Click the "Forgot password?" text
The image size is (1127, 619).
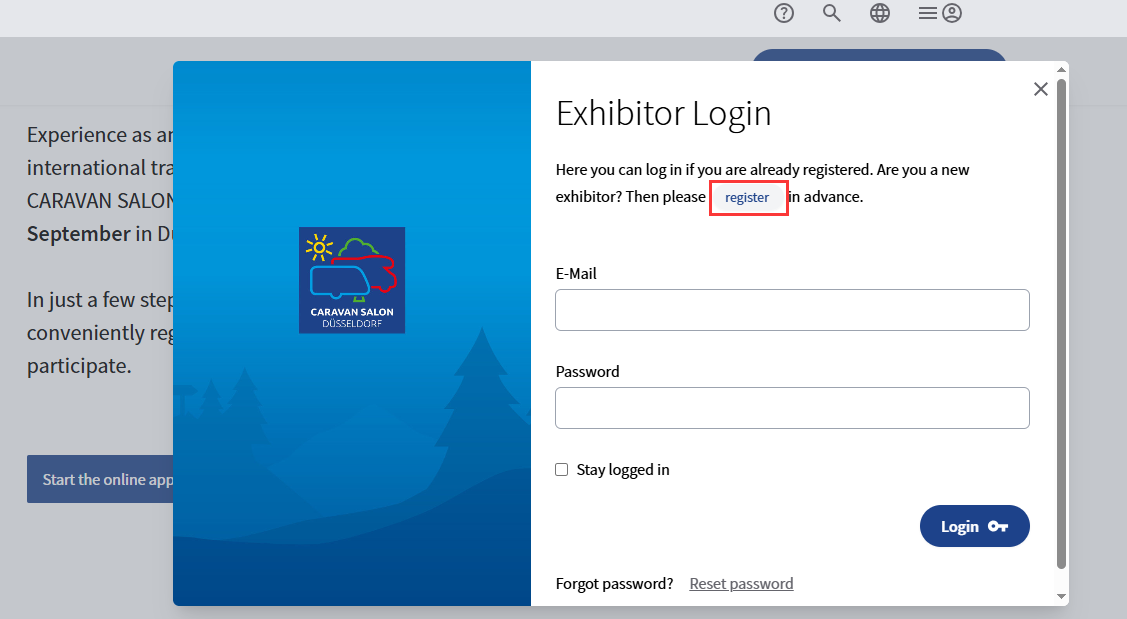click(x=614, y=584)
